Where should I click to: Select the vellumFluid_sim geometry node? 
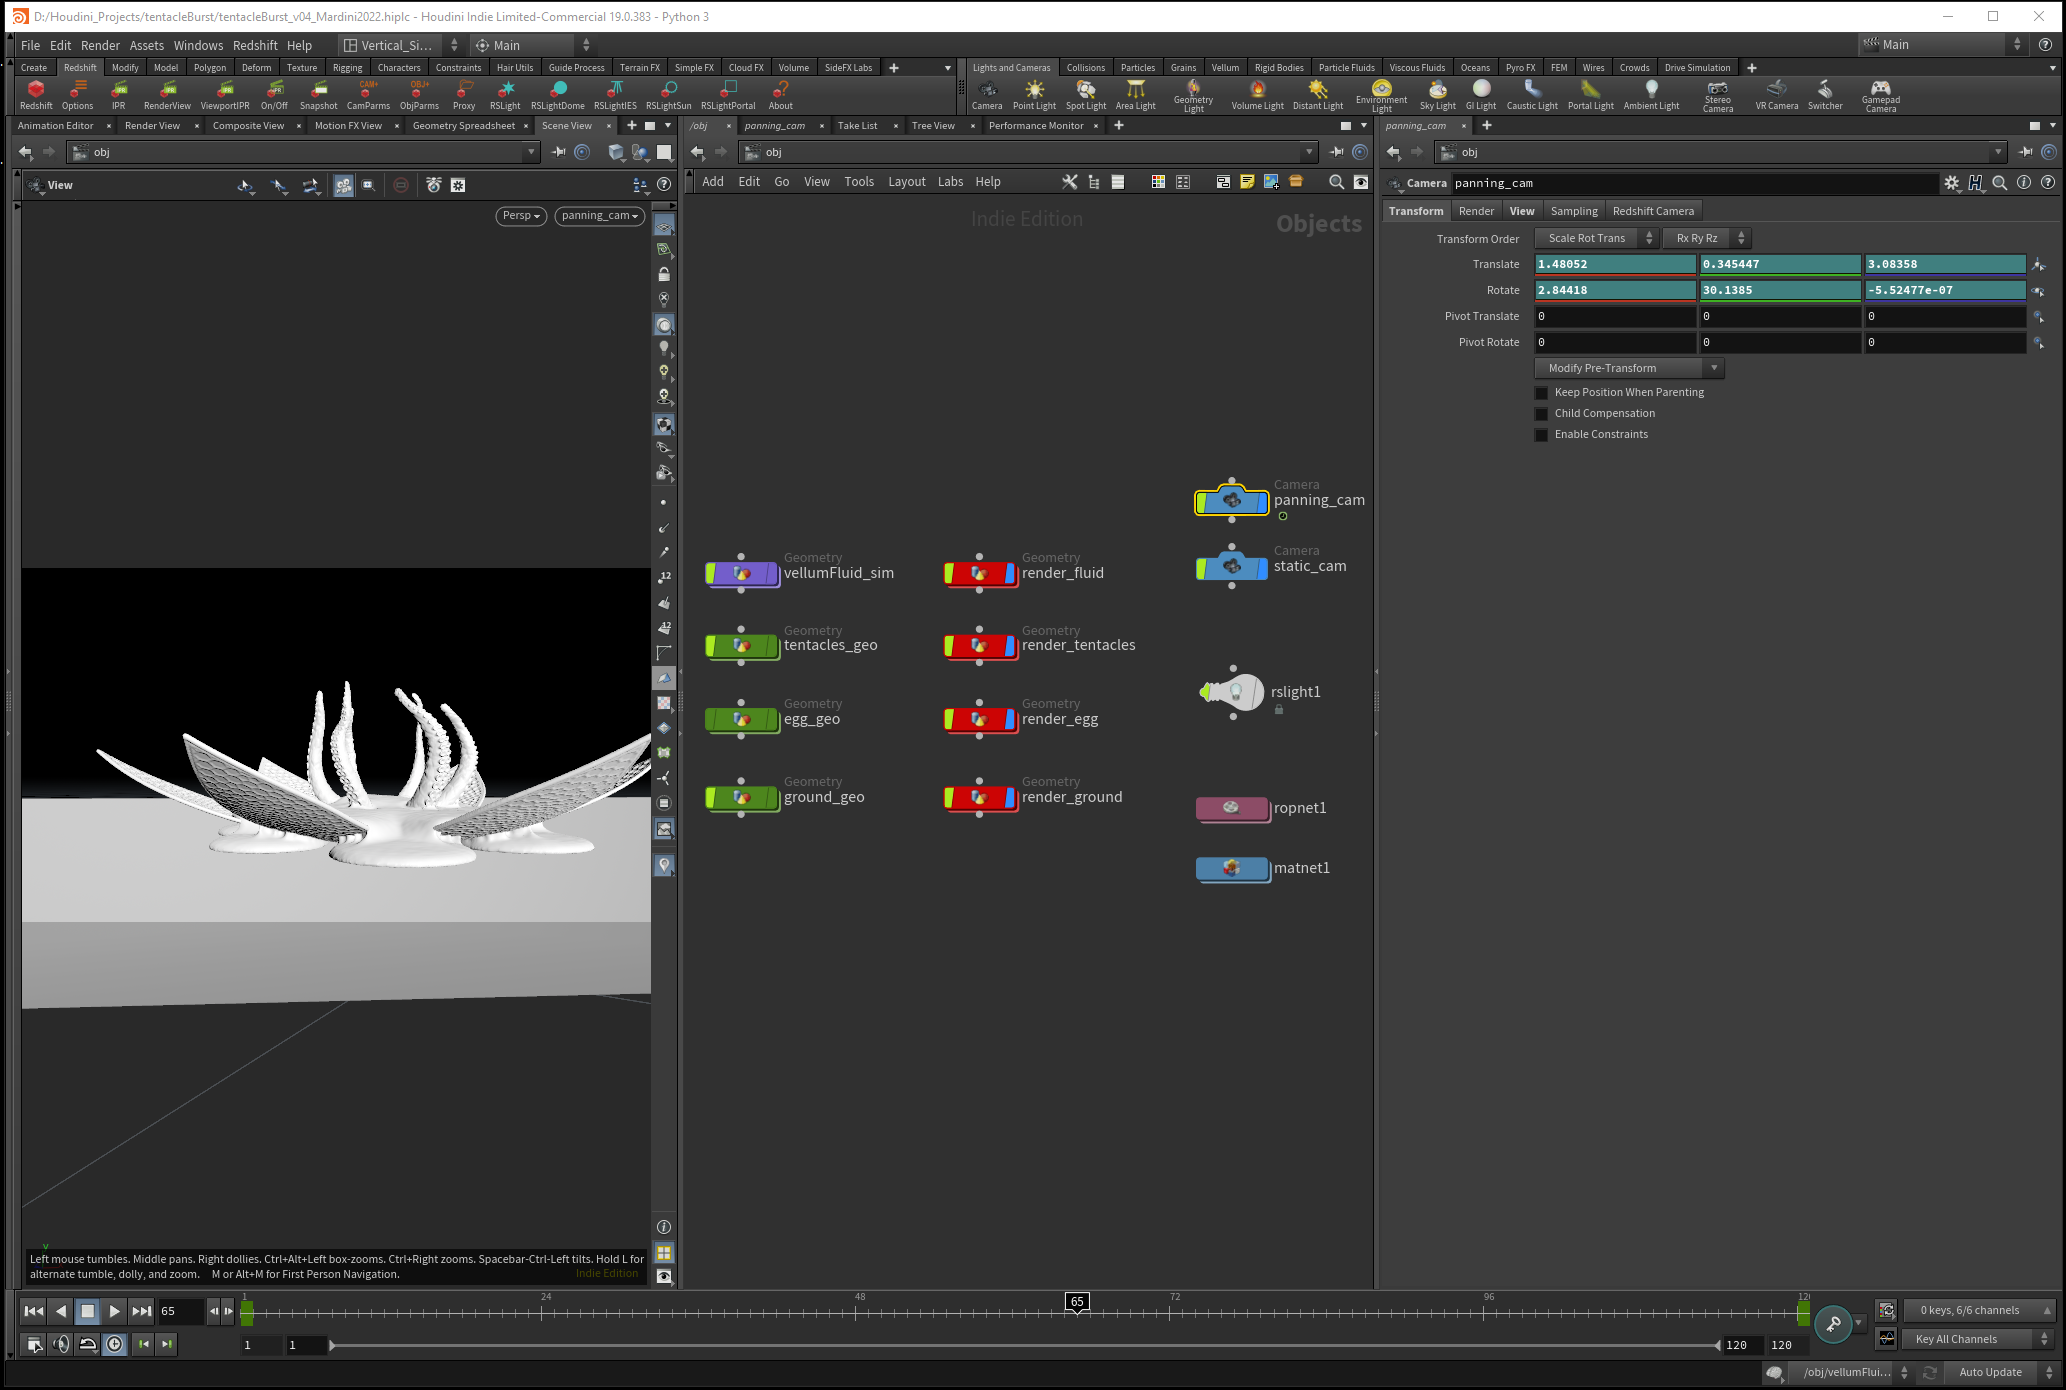(x=742, y=573)
